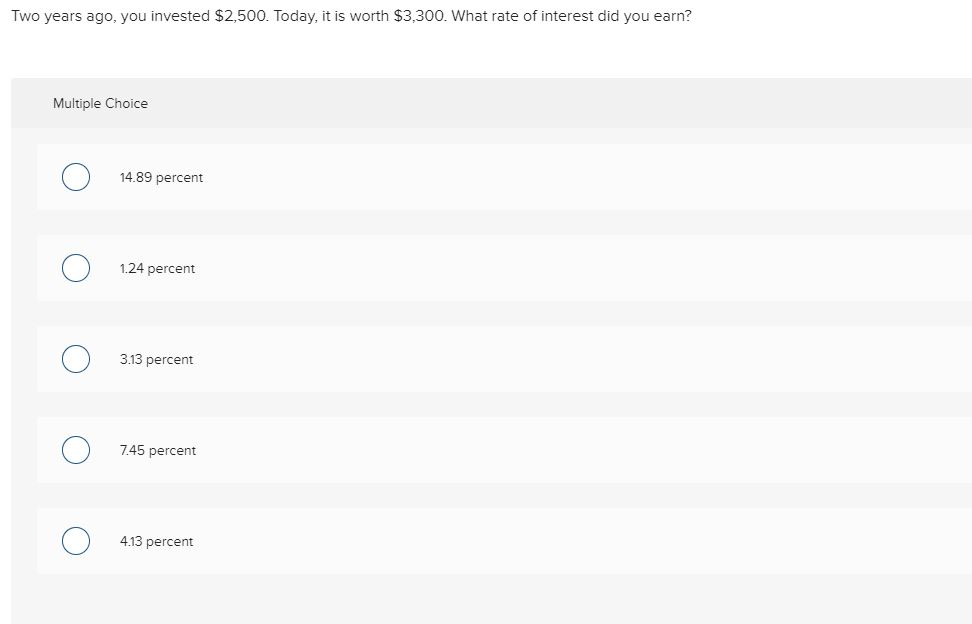Select the 7.45 percent radio button

click(76, 450)
